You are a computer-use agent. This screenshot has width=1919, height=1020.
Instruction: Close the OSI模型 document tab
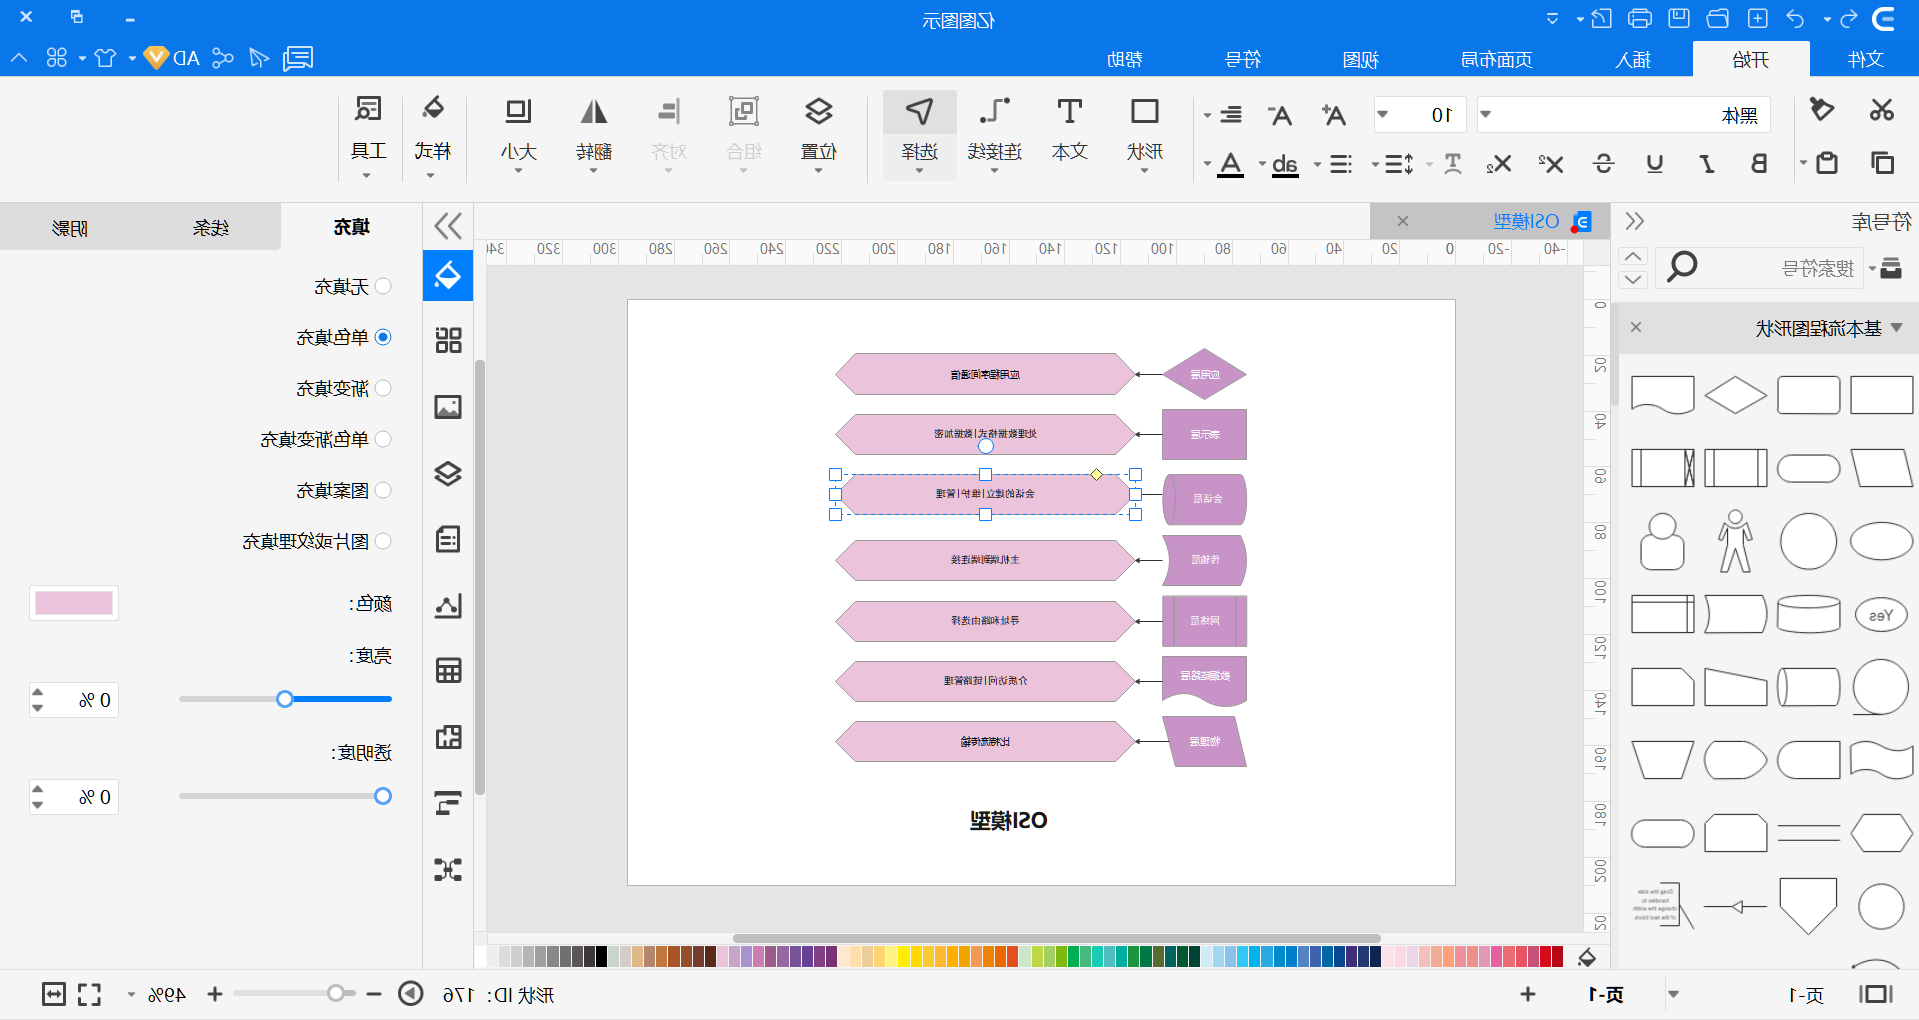(1403, 221)
